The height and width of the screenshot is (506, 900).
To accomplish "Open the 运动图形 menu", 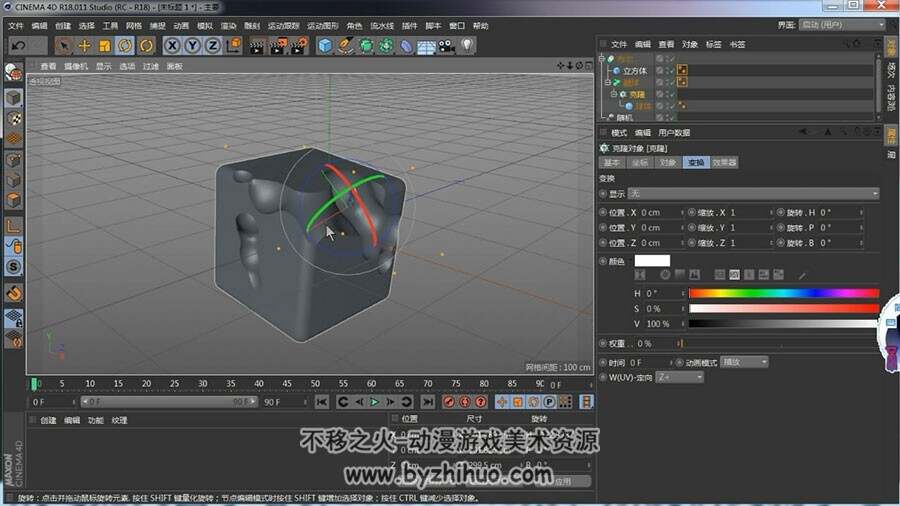I will [323, 26].
